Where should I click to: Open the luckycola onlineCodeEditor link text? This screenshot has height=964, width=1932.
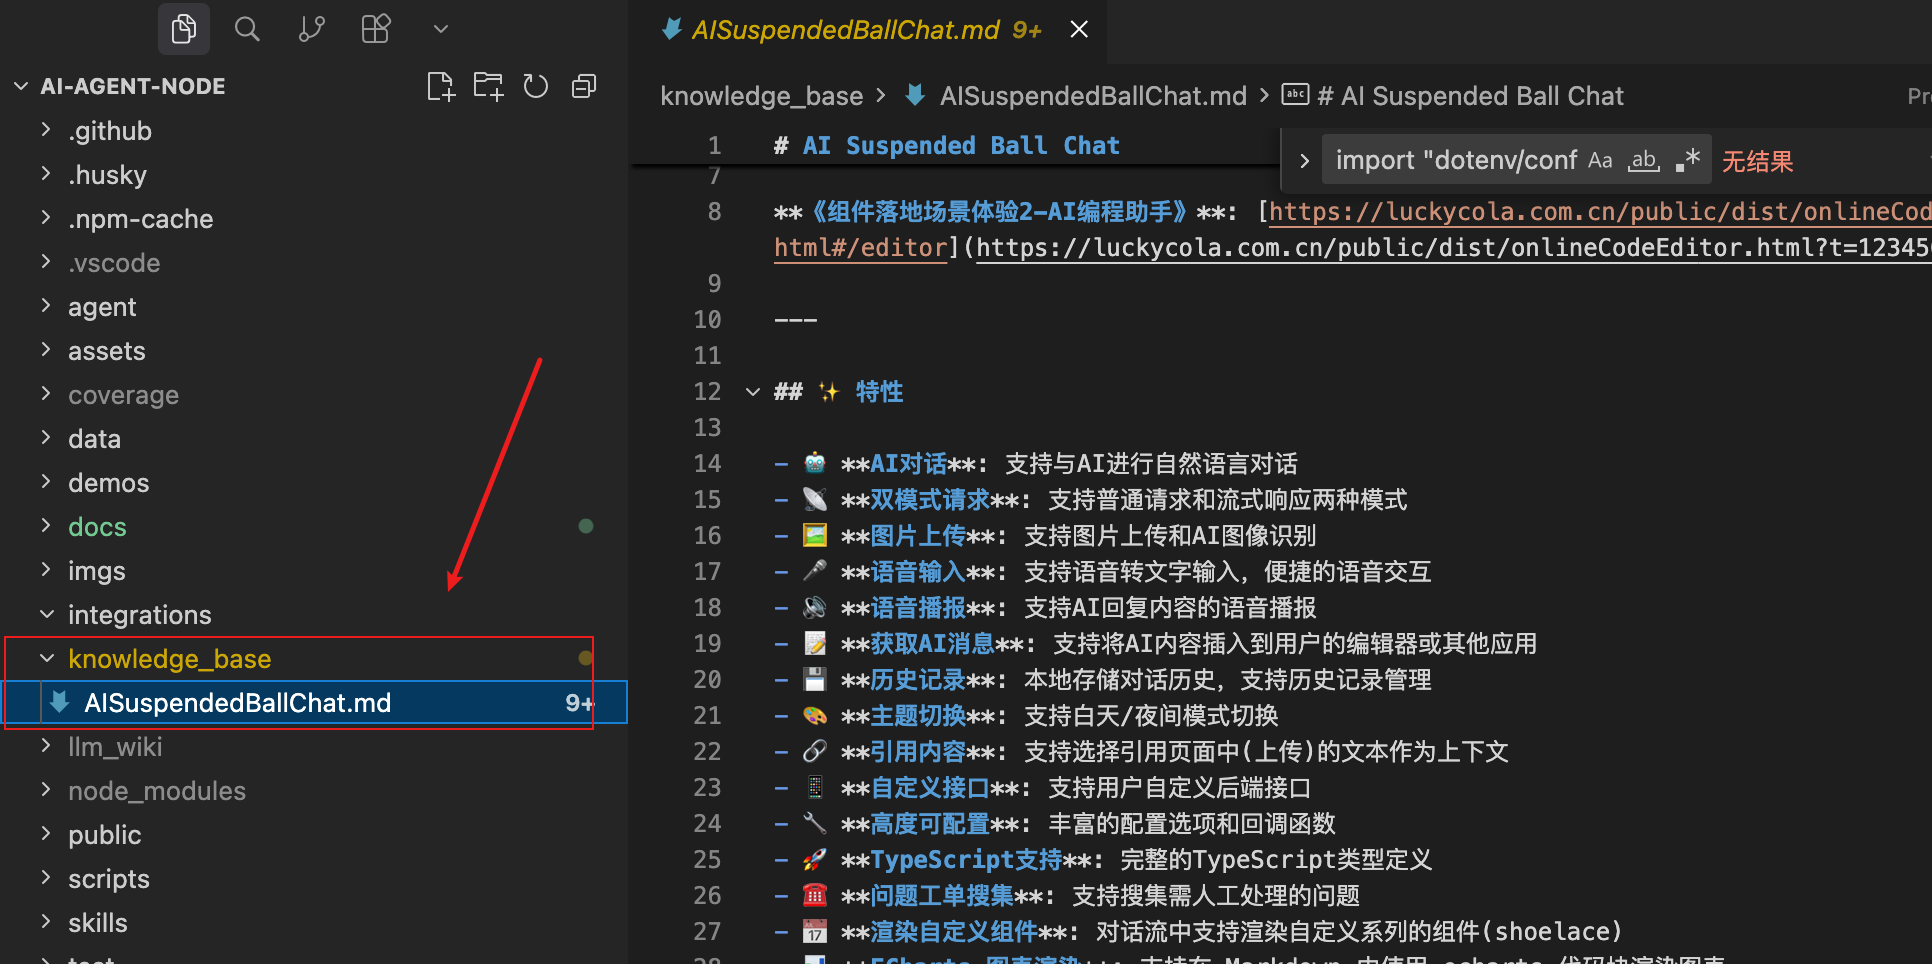[1600, 212]
